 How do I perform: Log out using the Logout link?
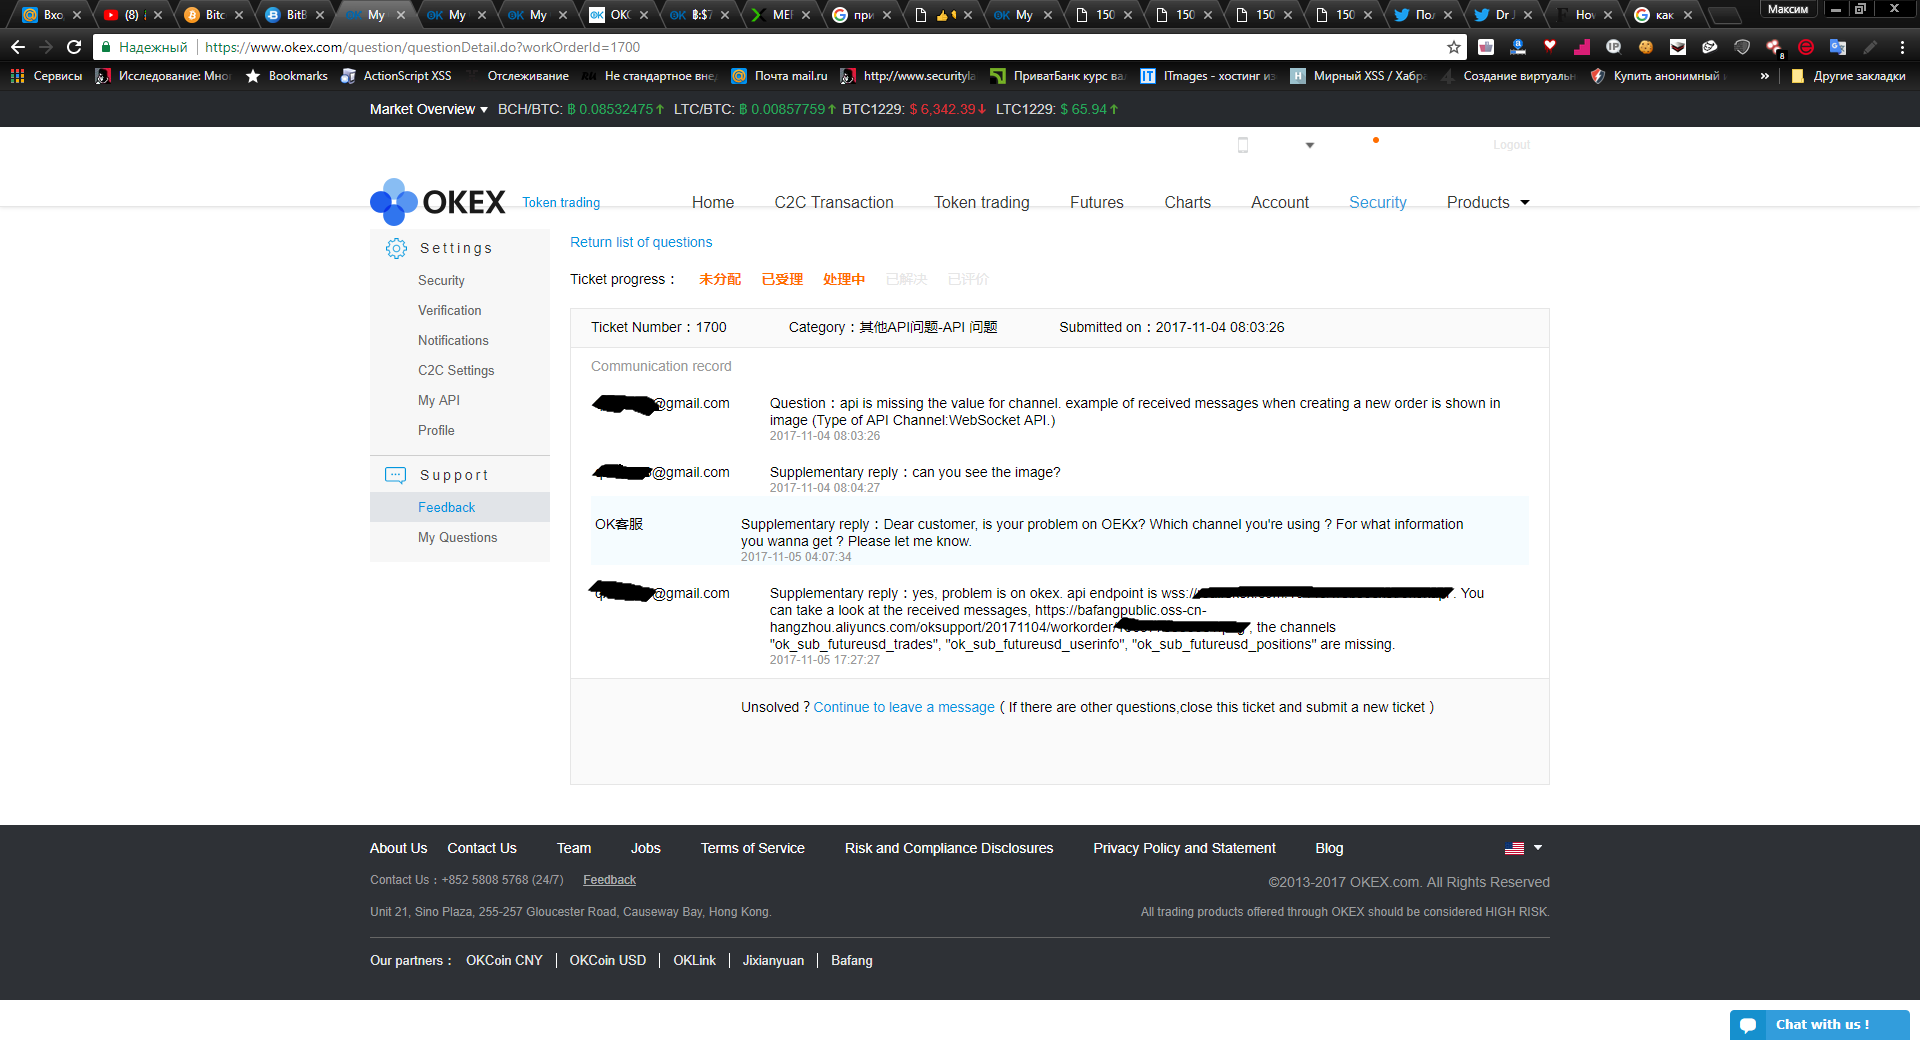(x=1511, y=145)
